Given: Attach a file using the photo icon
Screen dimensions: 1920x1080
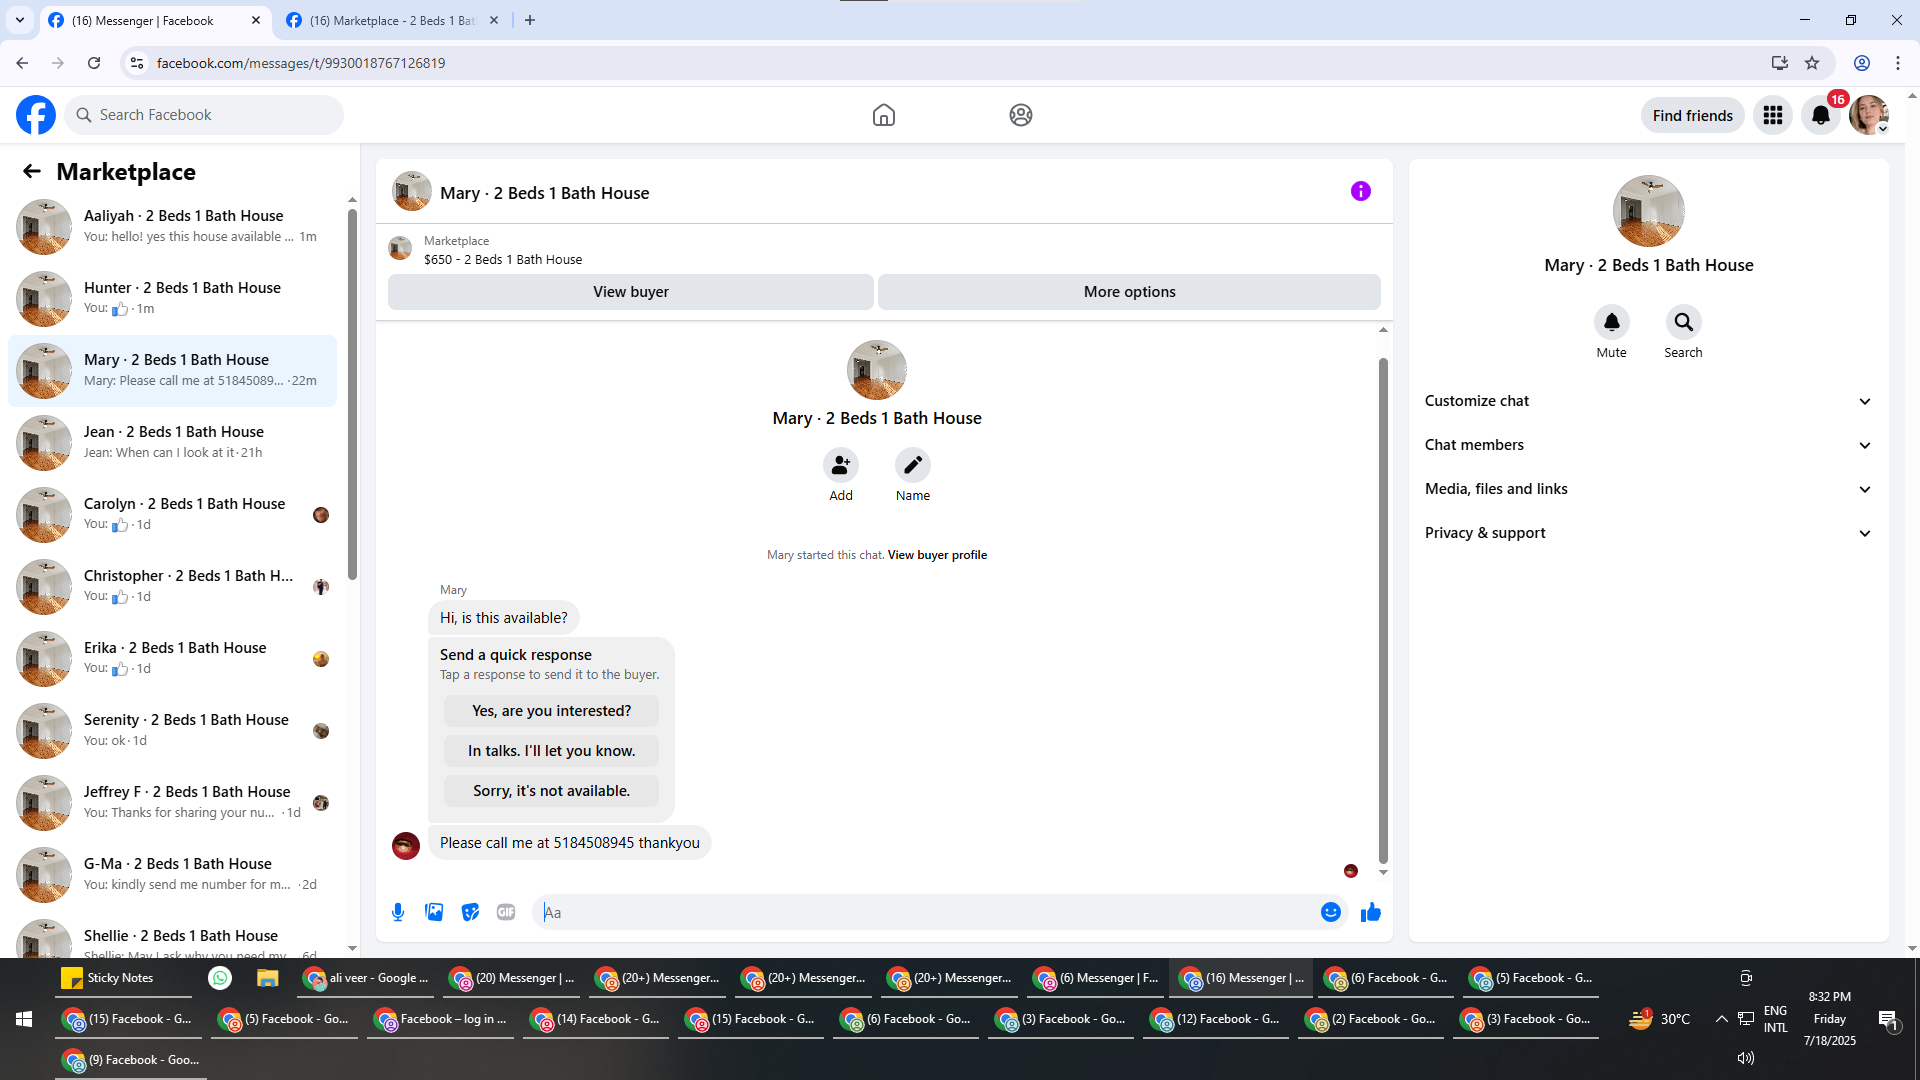Looking at the screenshot, I should point(434,912).
